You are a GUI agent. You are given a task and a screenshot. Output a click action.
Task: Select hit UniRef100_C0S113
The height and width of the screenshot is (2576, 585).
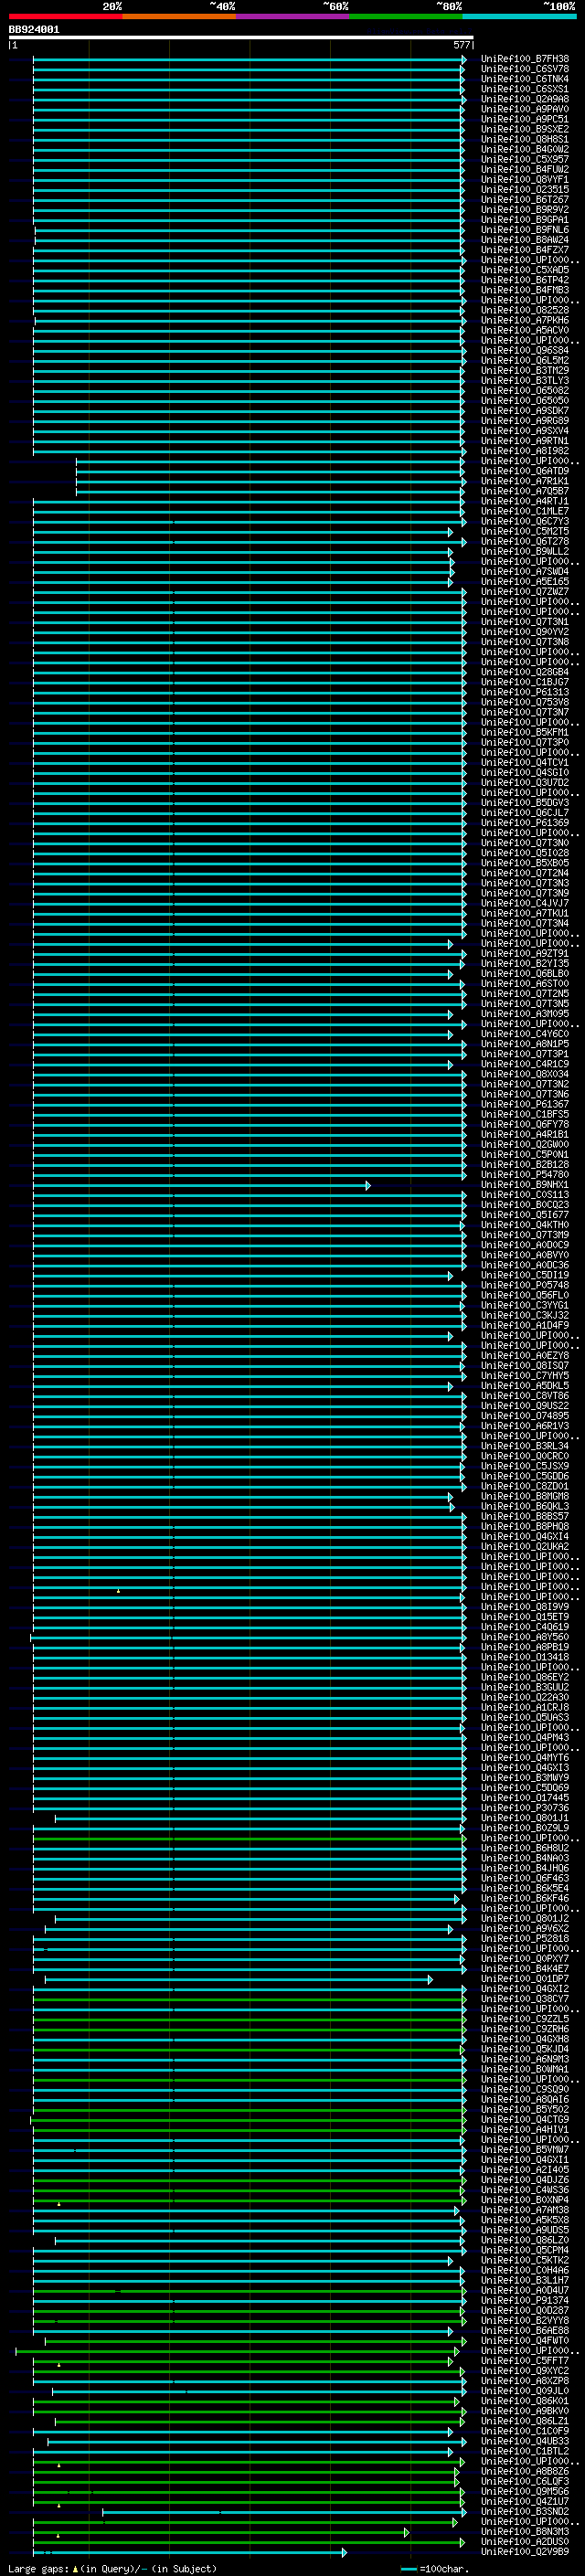point(525,1194)
